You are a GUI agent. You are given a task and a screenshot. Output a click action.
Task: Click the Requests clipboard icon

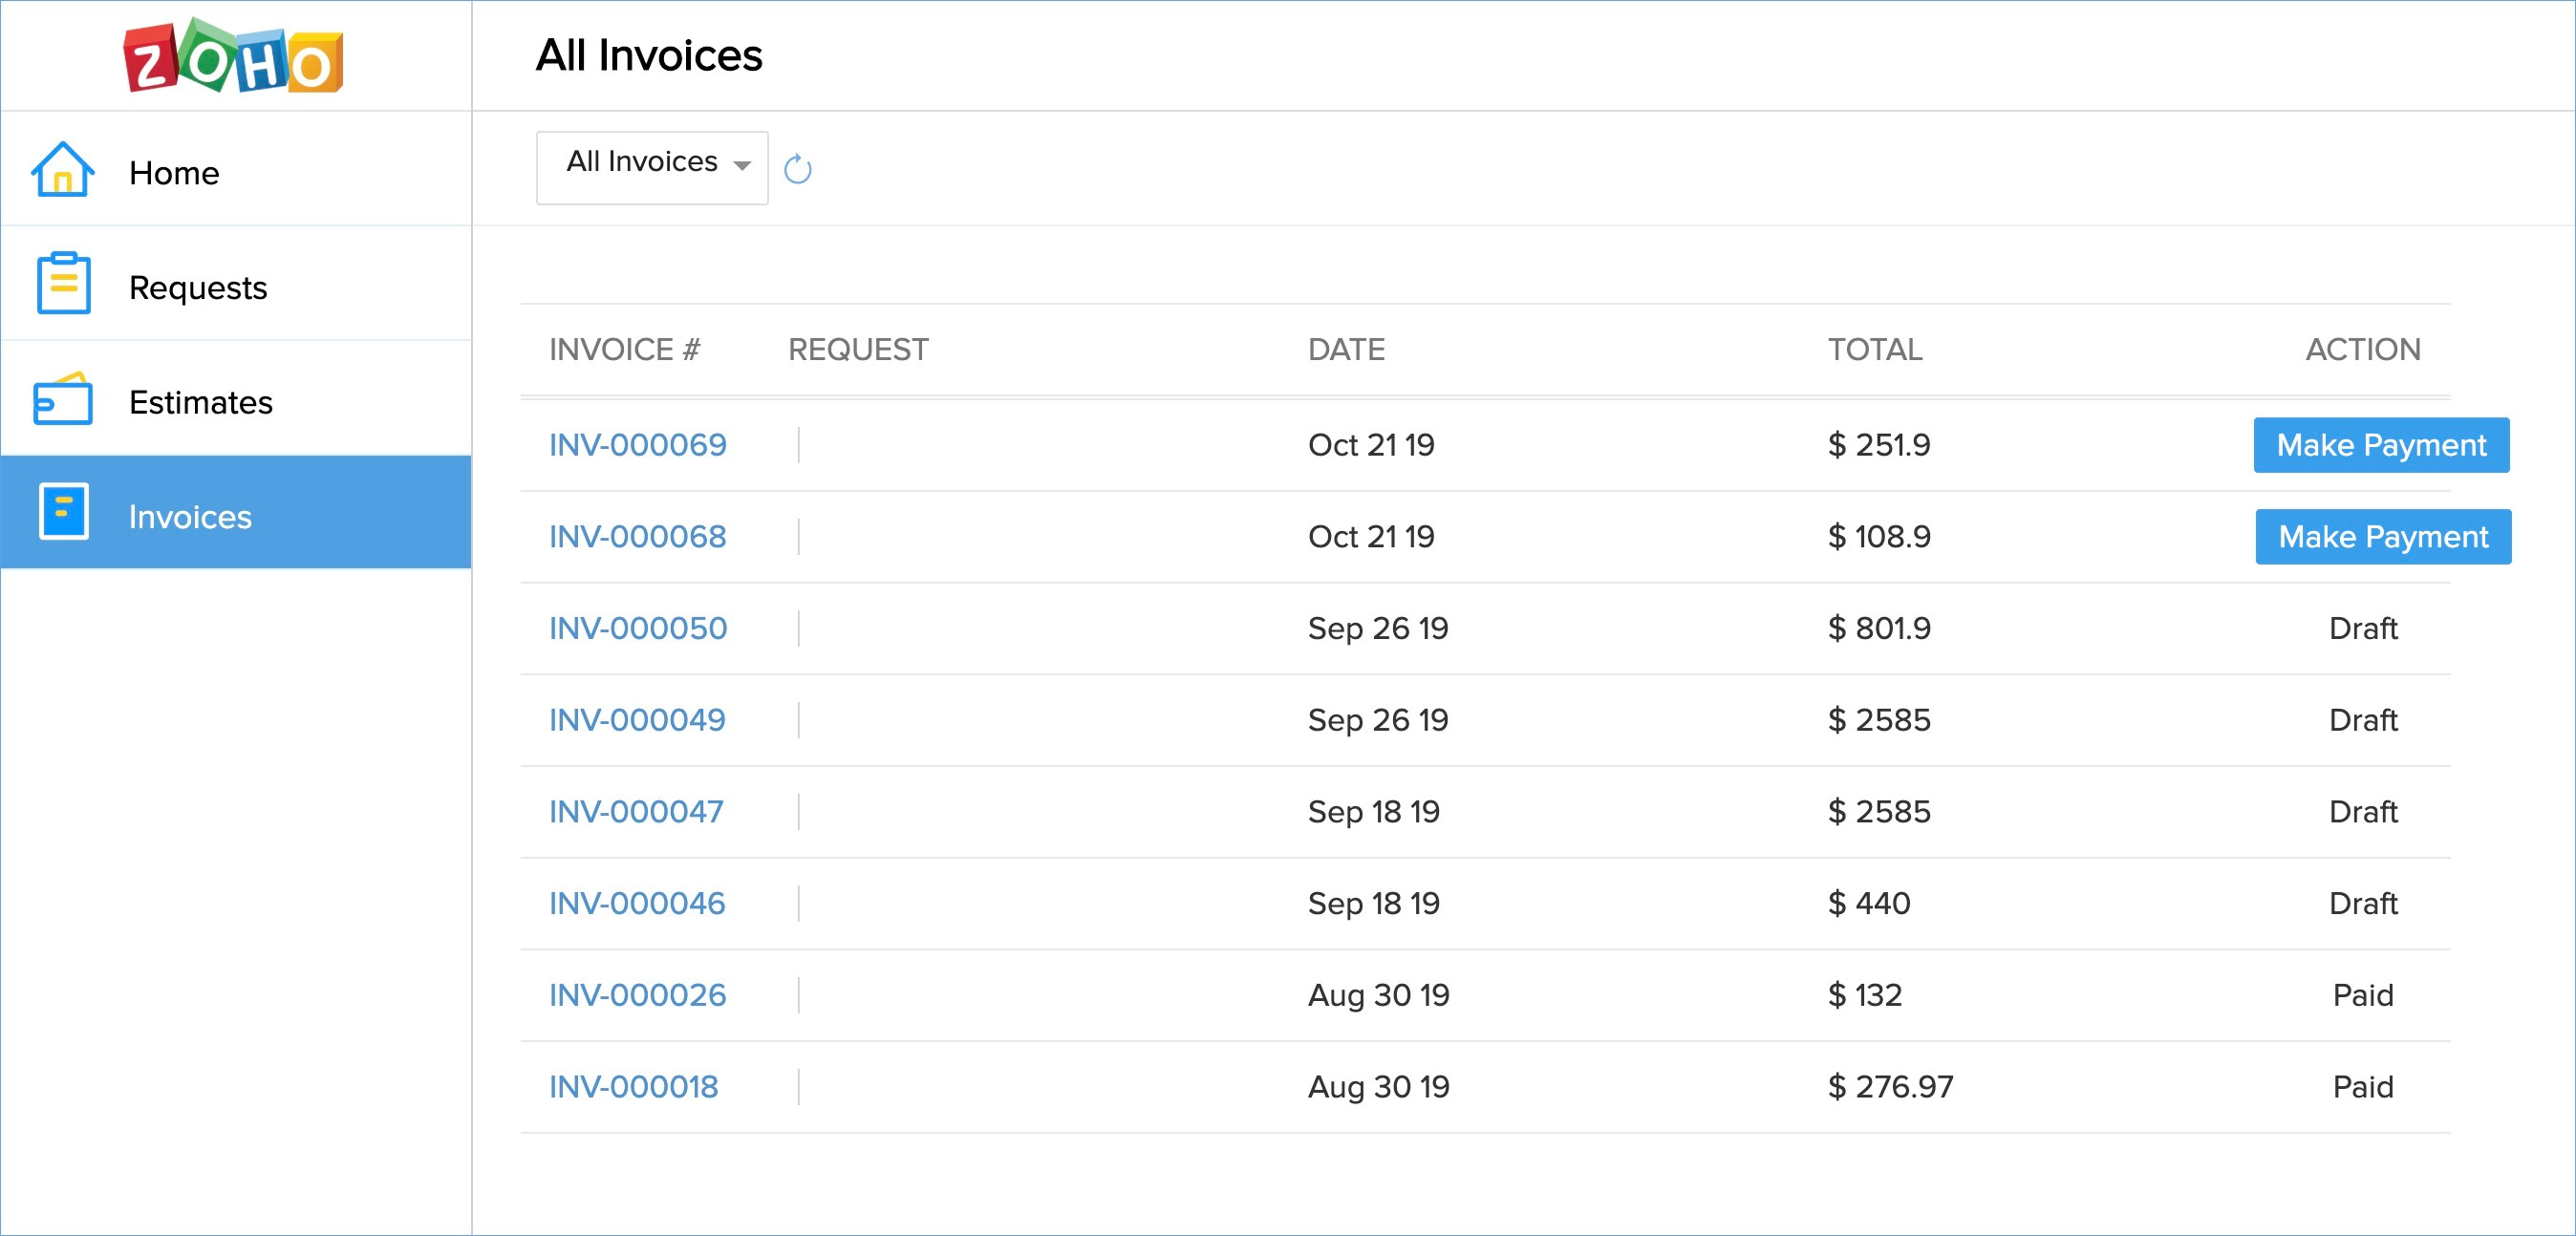(63, 285)
